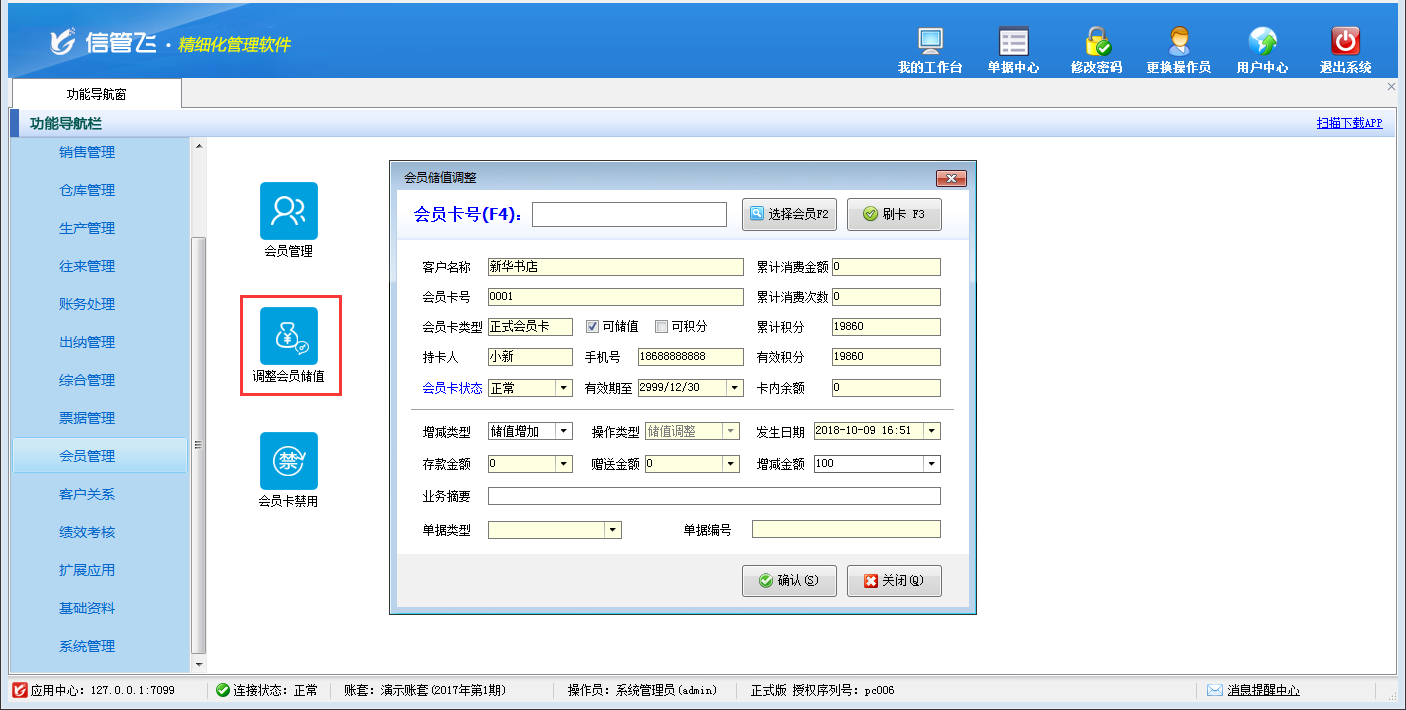Open the 会员卡状态 dropdown list
This screenshot has height=710, width=1406.
click(x=564, y=388)
